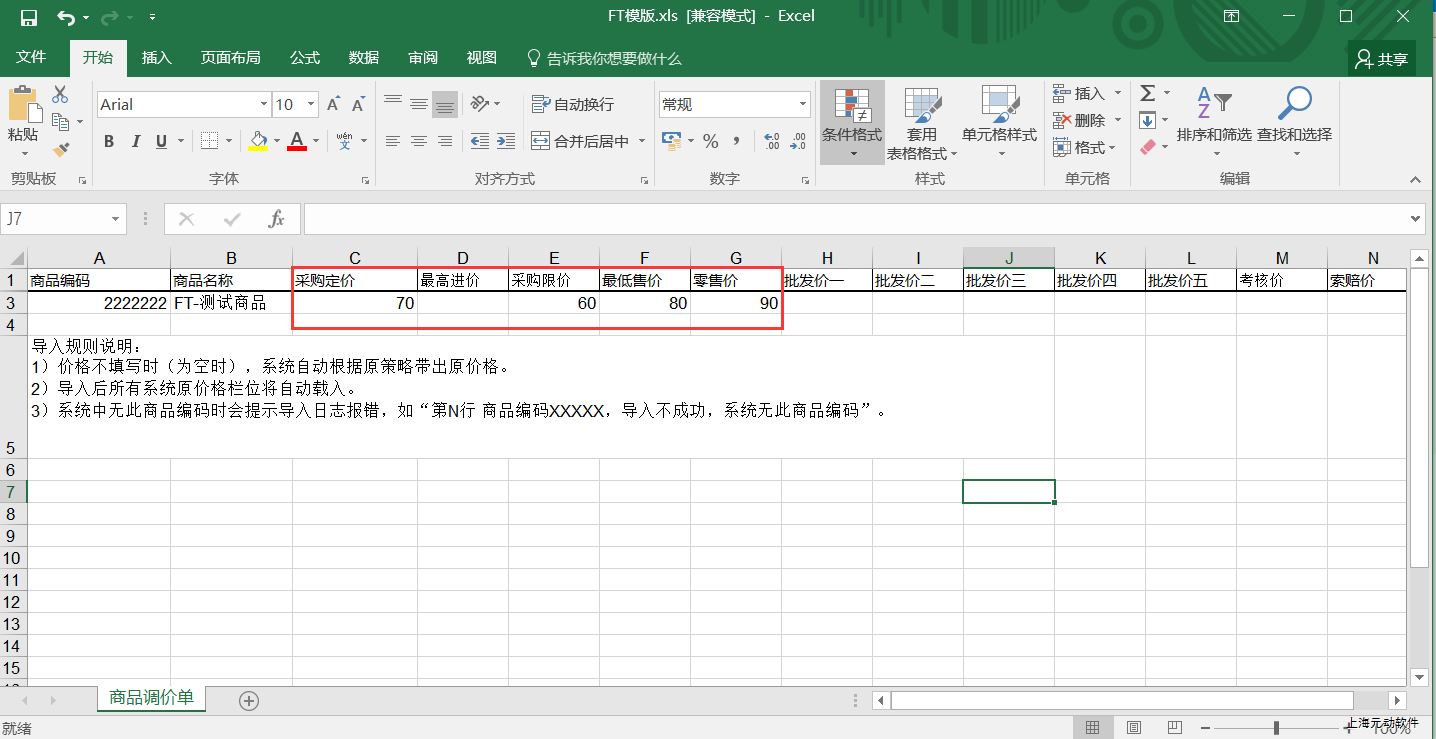
Task: Click the 共享 (Share) button
Action: coord(1381,59)
